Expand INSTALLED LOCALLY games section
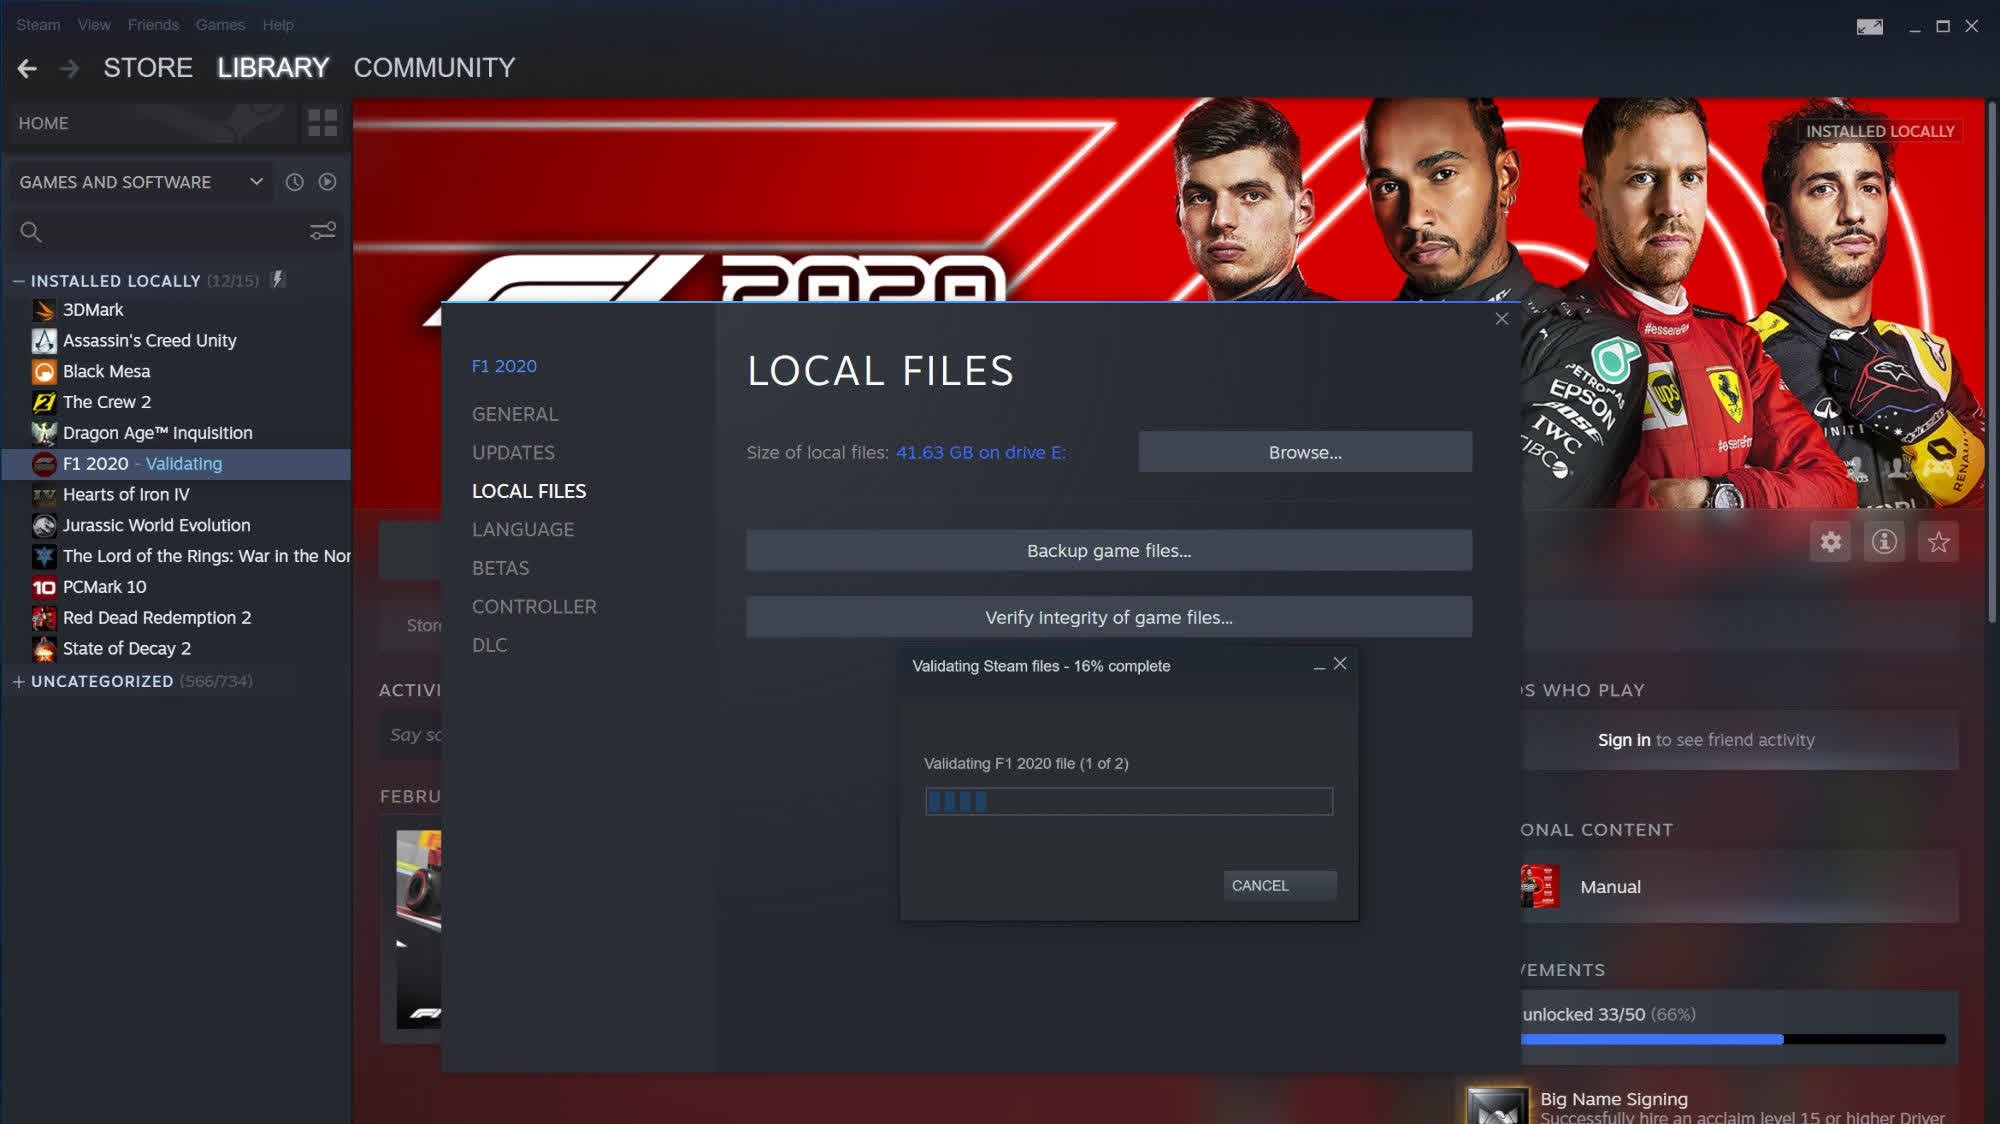This screenshot has width=2000, height=1124. tap(19, 280)
